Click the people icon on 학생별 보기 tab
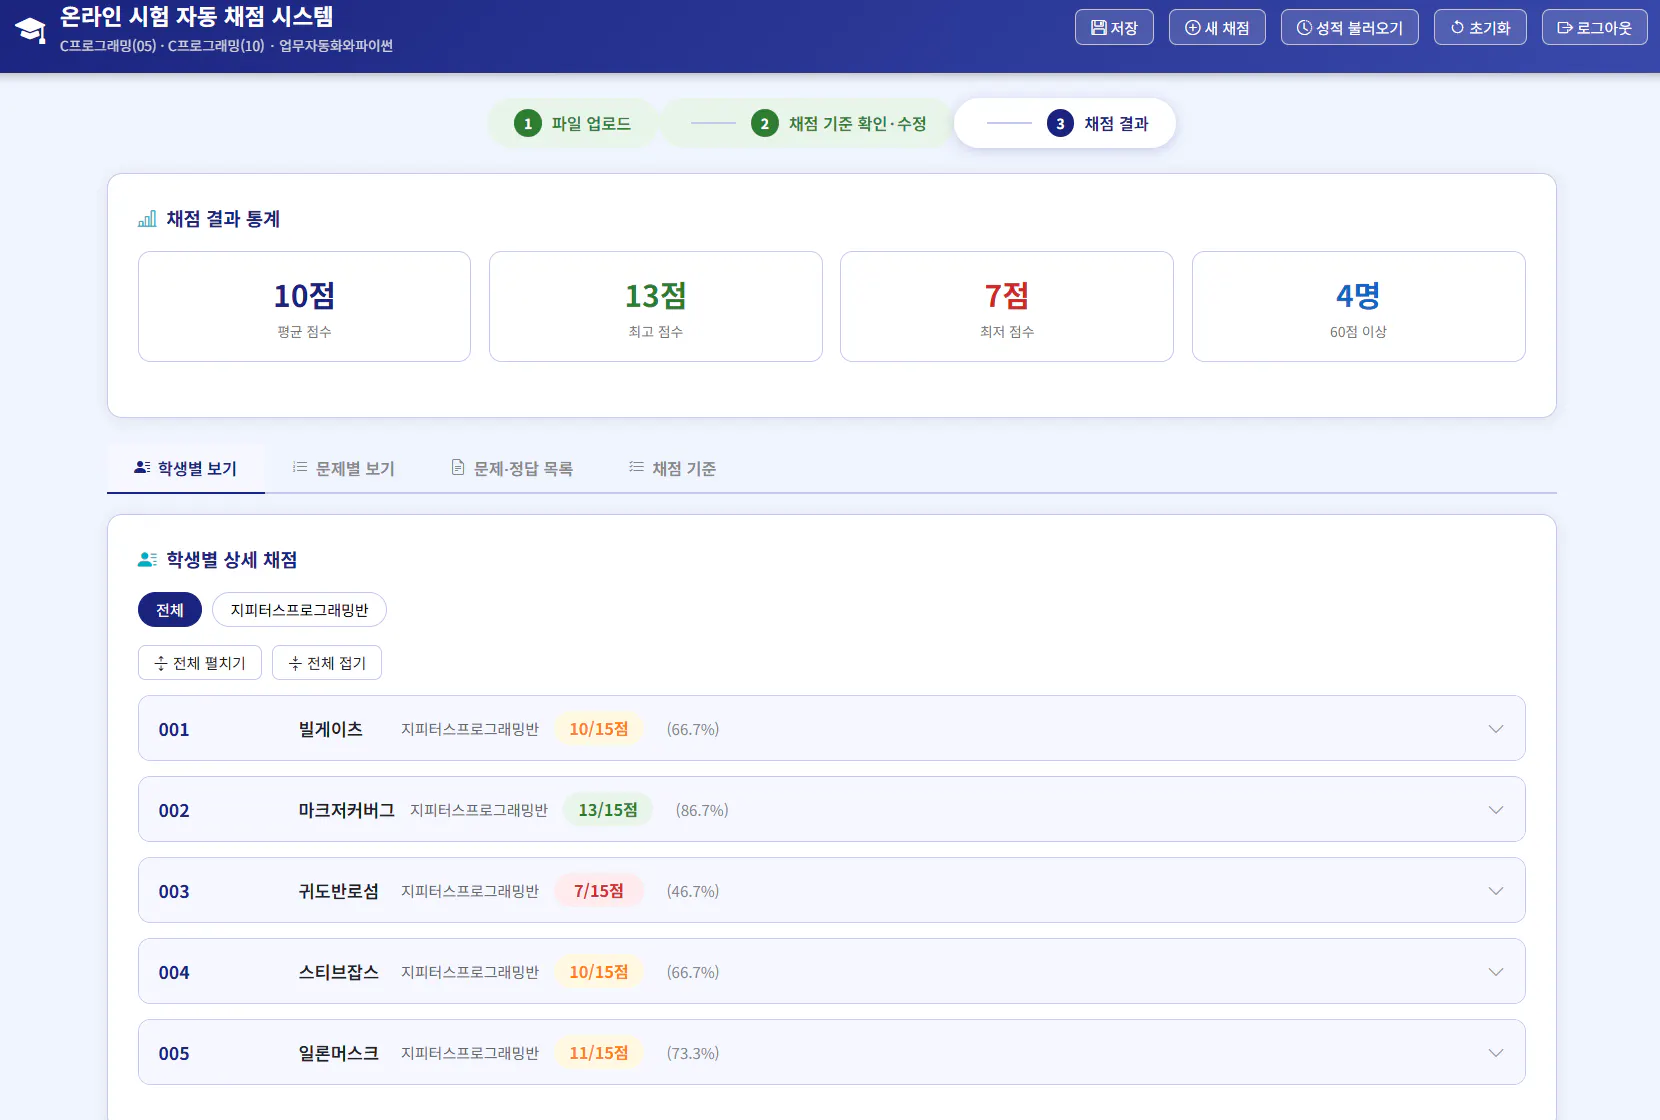Viewport: 1660px width, 1120px height. 142,467
